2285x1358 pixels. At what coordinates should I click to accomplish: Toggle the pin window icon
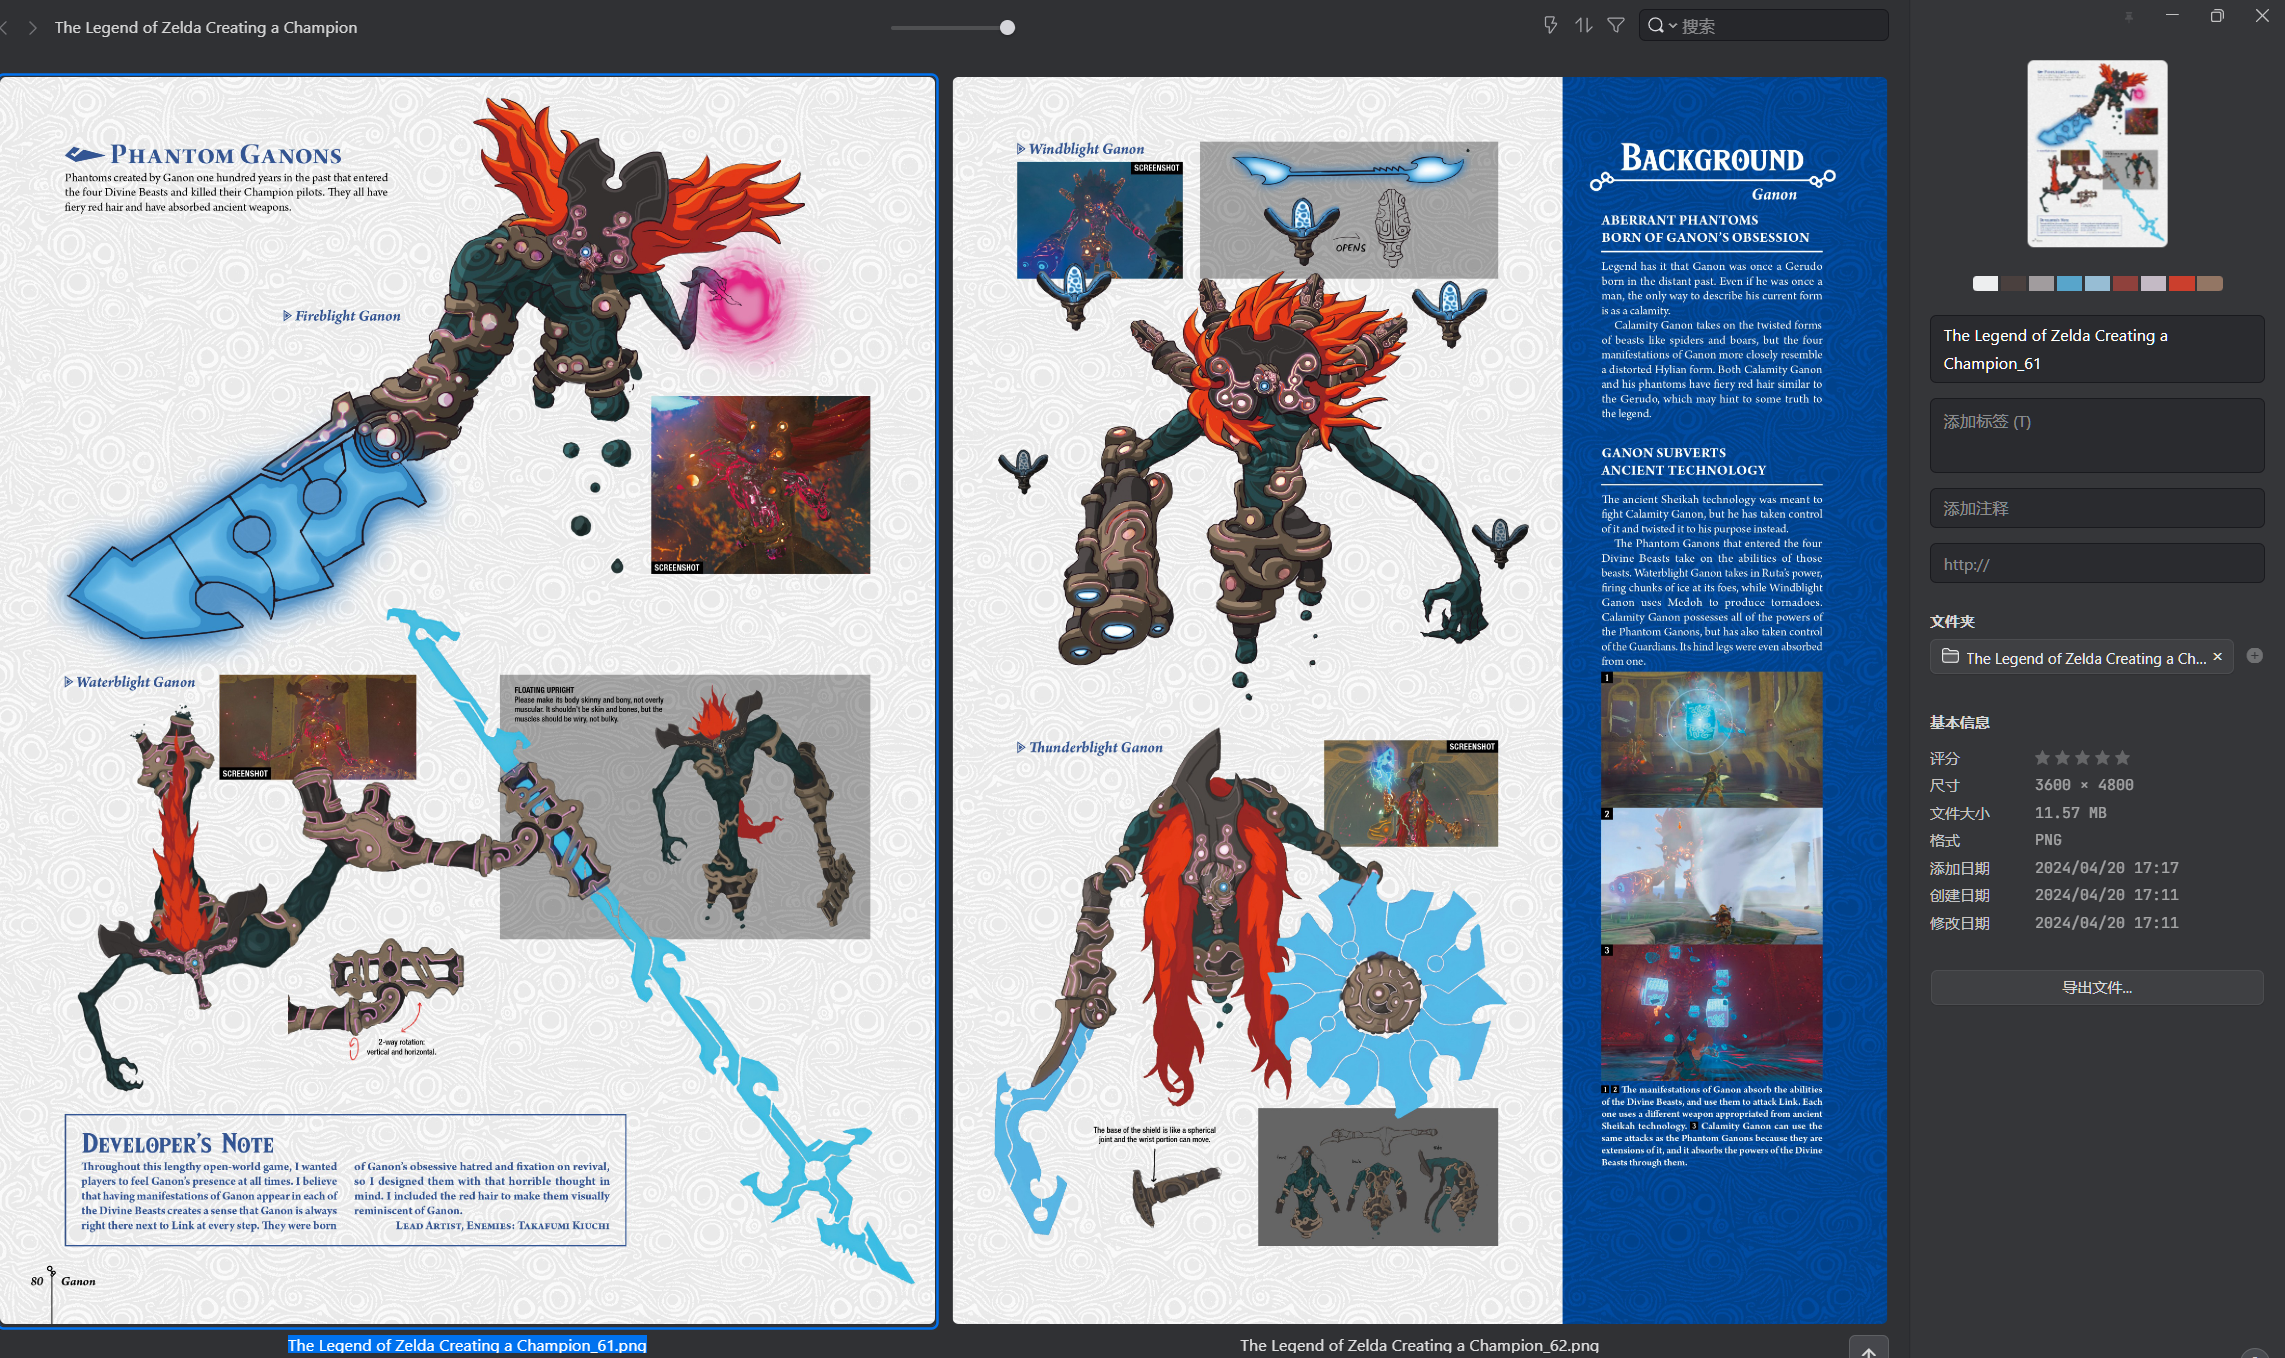pyautogui.click(x=2129, y=17)
